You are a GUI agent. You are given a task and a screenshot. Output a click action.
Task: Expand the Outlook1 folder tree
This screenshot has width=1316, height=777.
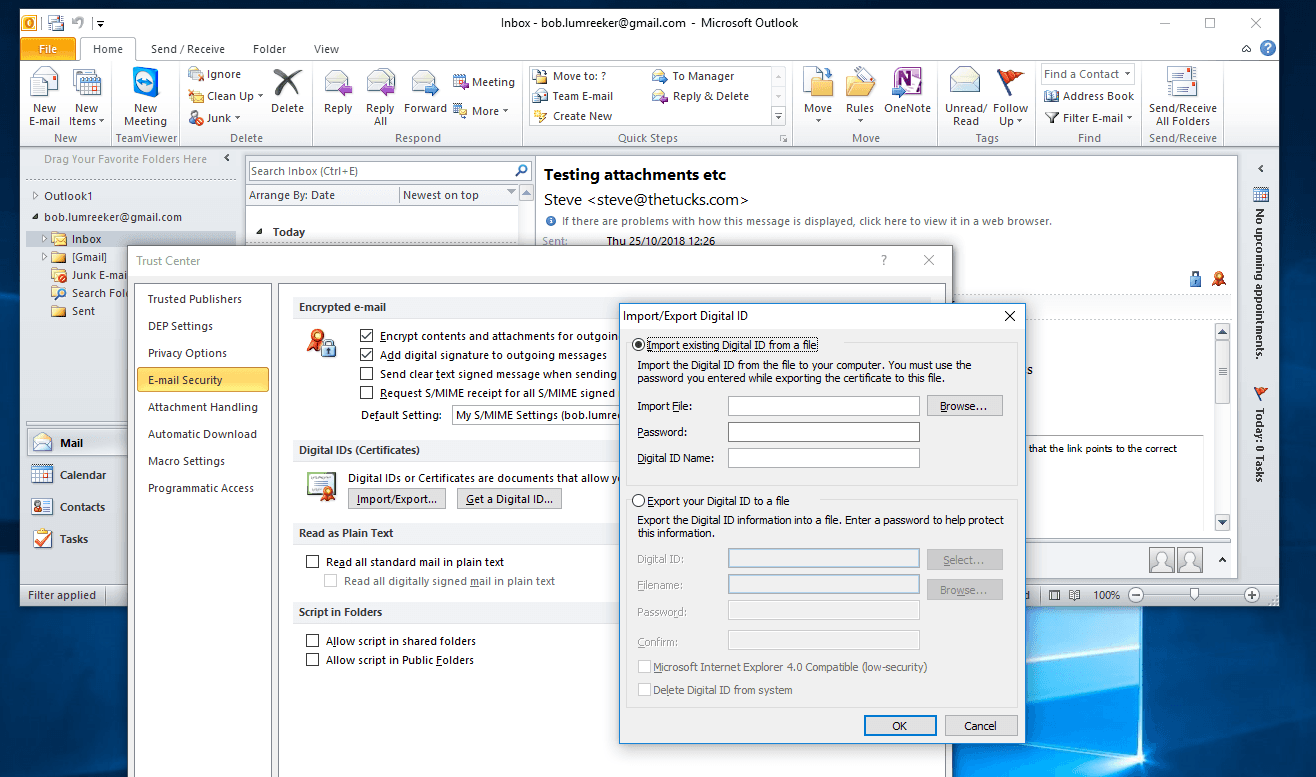click(36, 196)
